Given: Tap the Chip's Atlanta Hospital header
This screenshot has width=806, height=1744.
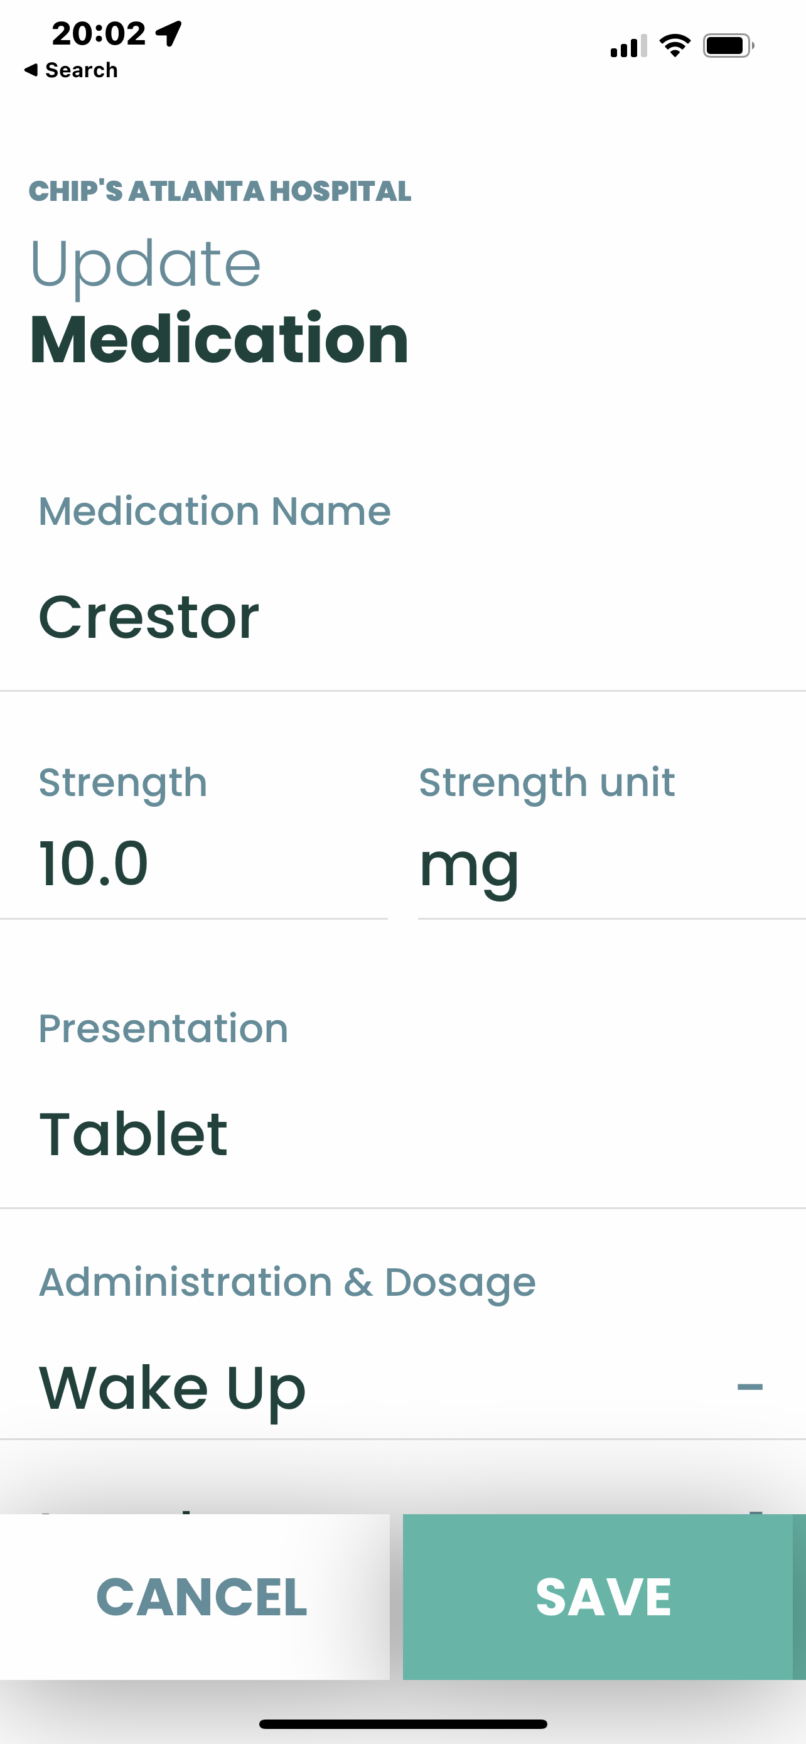Looking at the screenshot, I should point(220,191).
